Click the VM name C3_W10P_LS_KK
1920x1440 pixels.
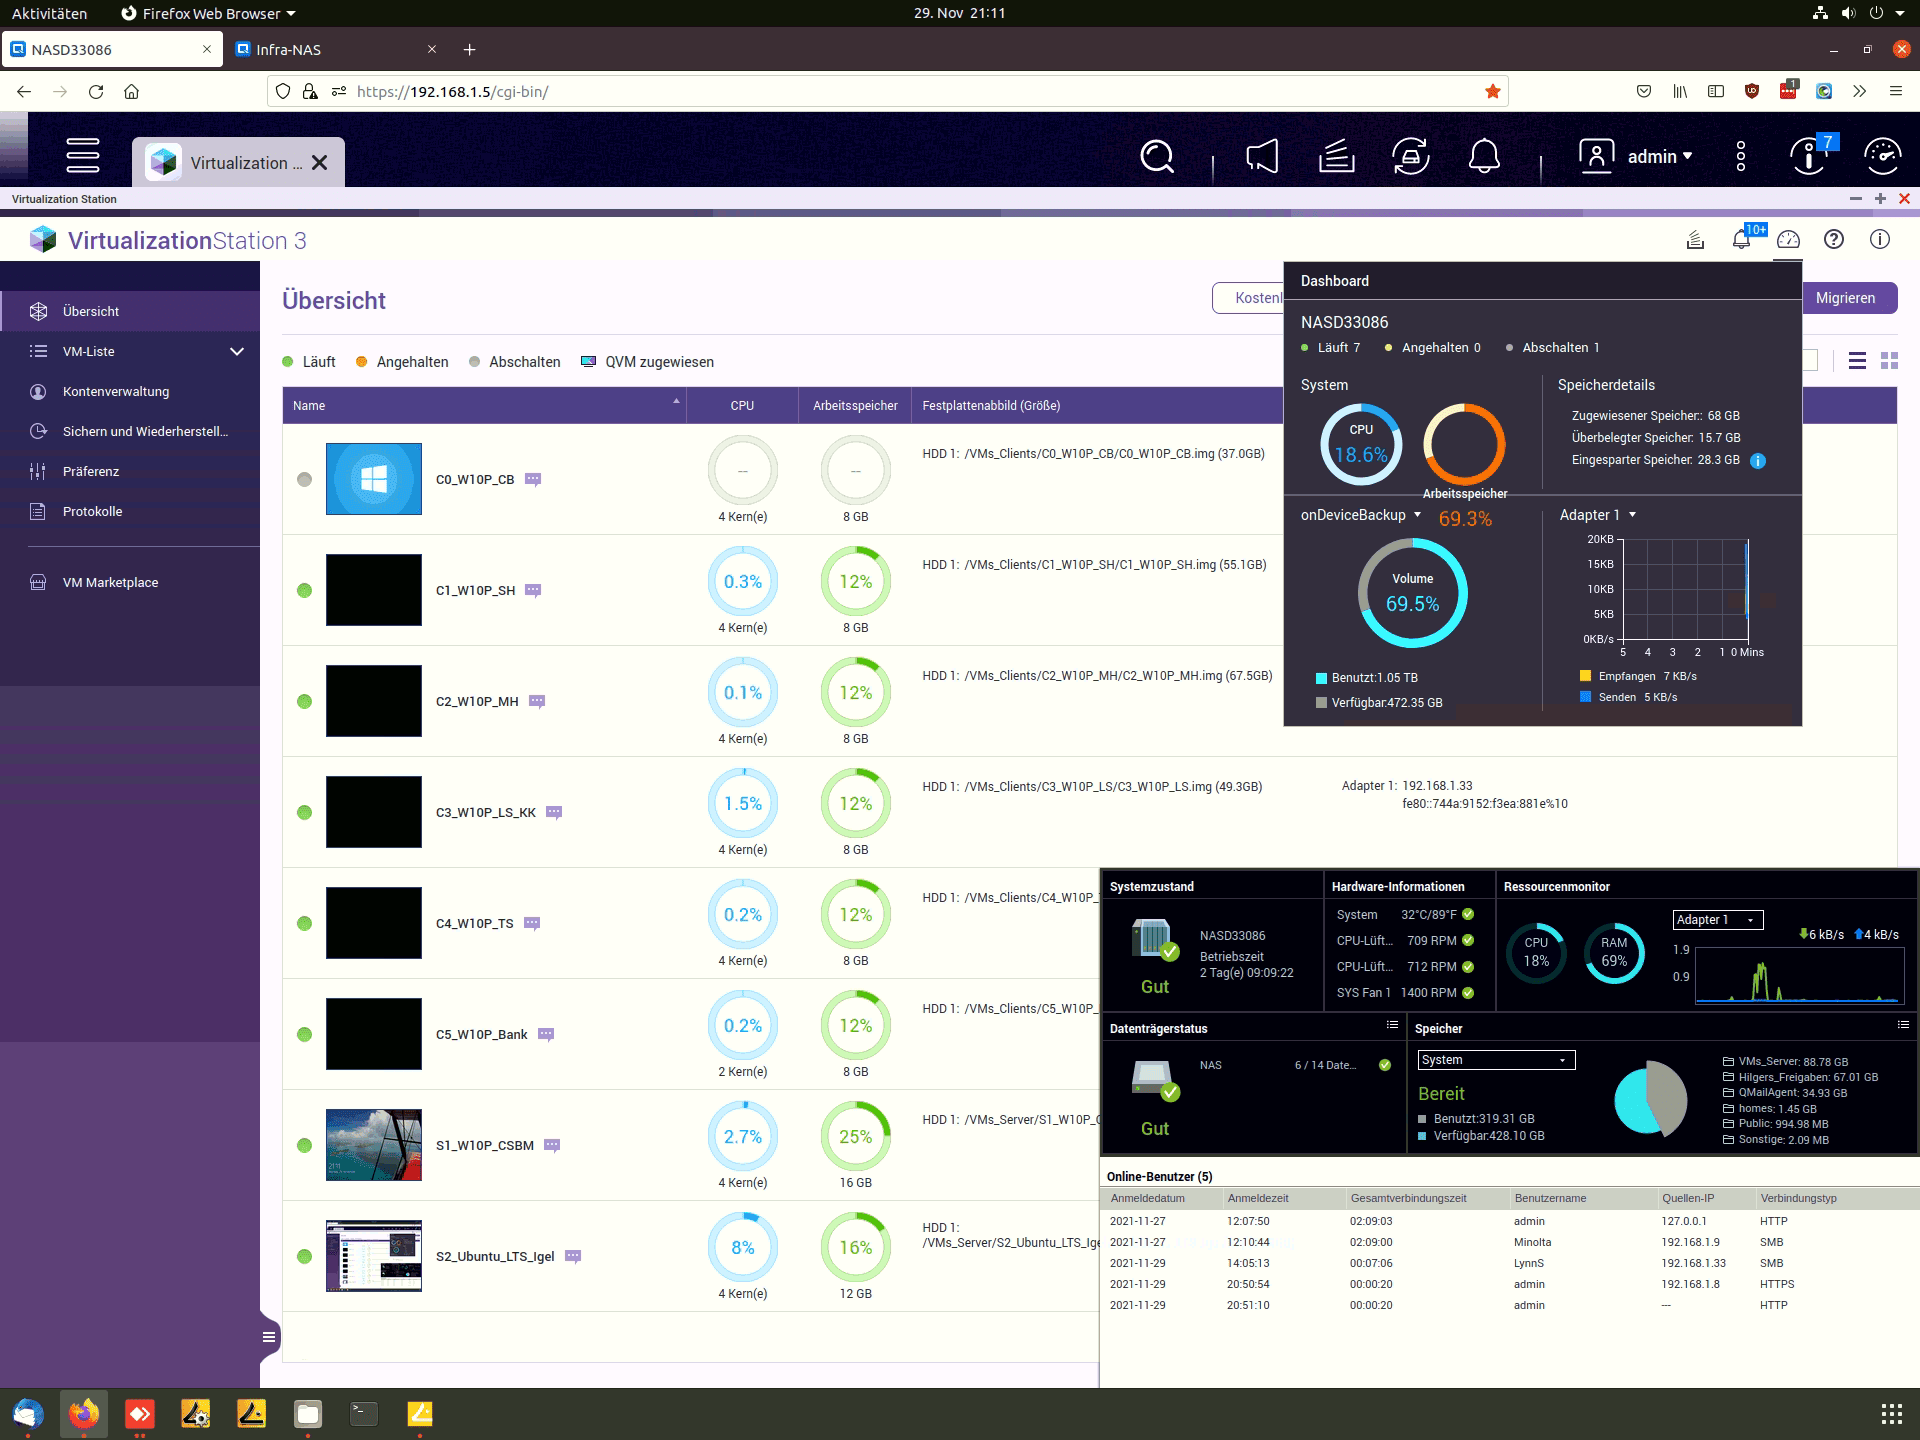[486, 812]
